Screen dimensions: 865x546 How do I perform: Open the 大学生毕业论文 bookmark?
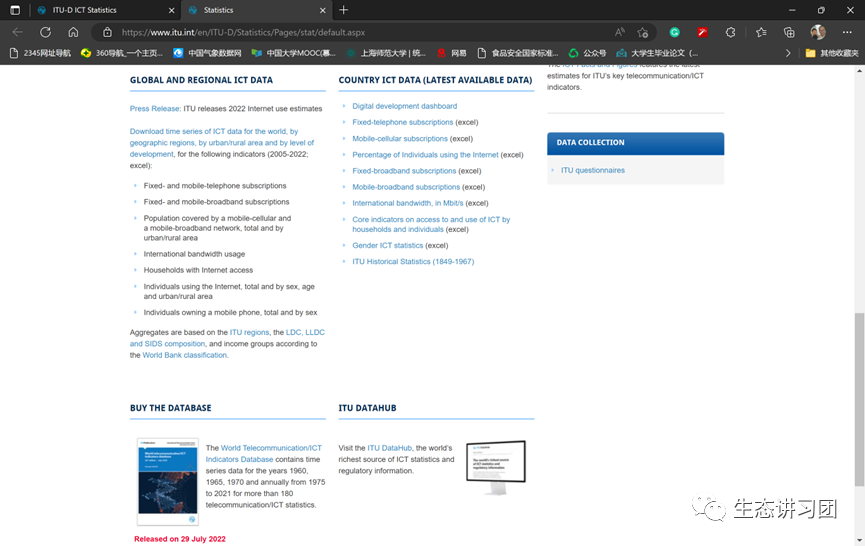[x=658, y=53]
